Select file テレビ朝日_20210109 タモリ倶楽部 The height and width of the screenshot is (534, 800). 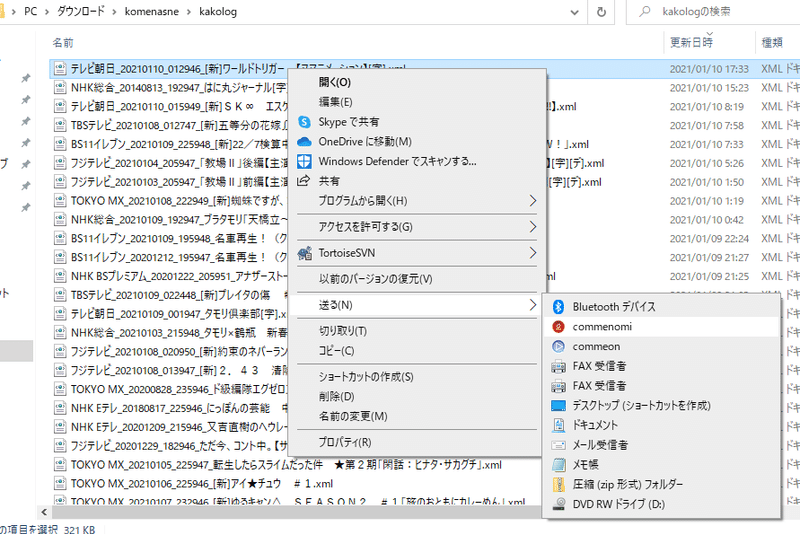click(x=179, y=314)
